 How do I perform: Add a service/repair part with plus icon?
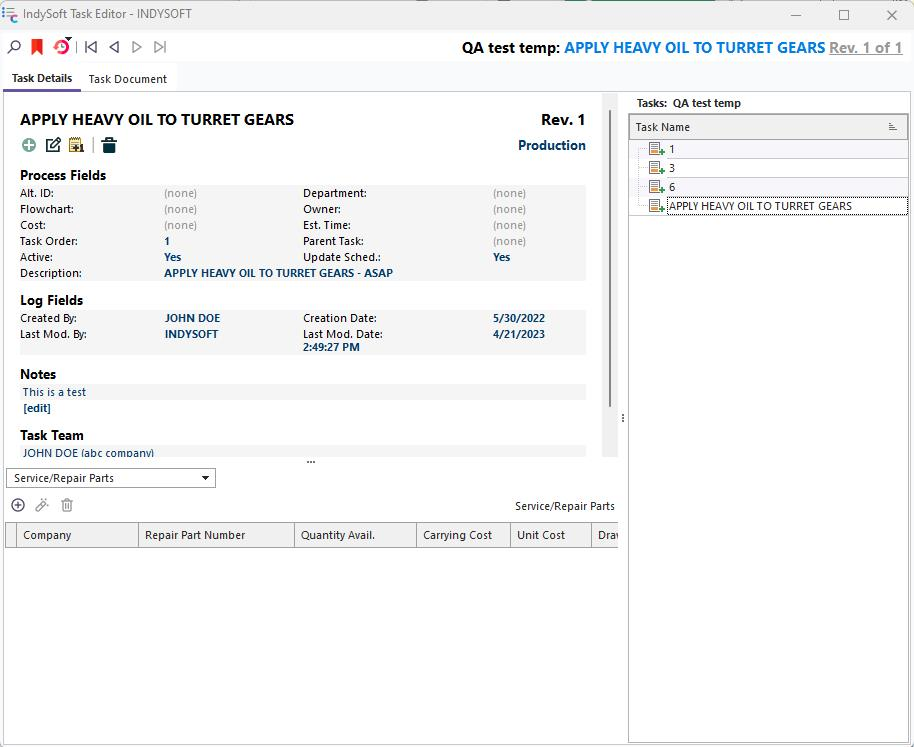[x=18, y=505]
